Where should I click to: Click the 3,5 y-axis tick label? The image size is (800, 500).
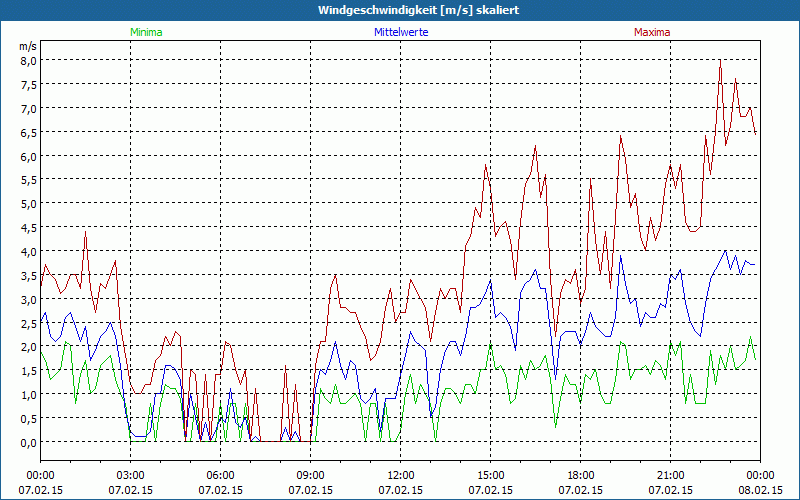tap(29, 275)
